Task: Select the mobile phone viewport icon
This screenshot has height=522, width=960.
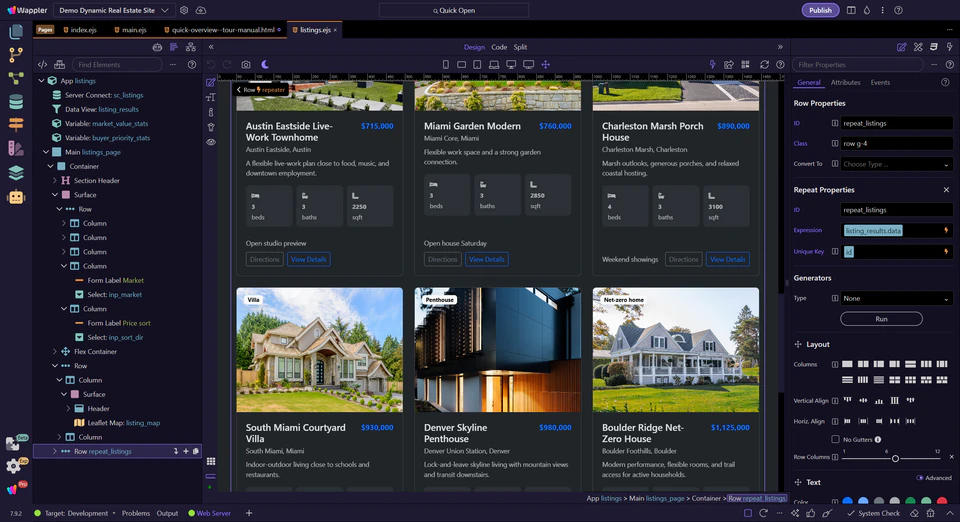Action: pyautogui.click(x=445, y=64)
